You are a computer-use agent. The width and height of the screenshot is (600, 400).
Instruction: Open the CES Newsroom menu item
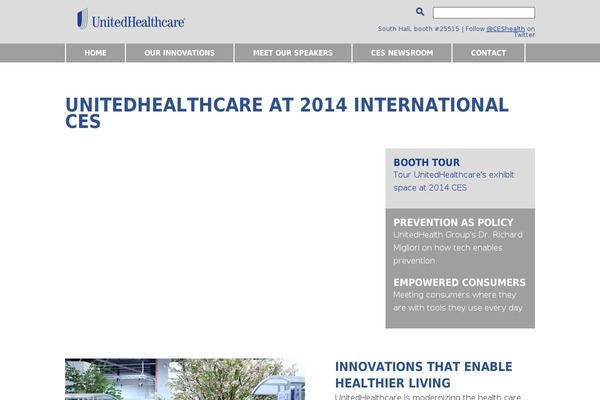click(x=402, y=53)
